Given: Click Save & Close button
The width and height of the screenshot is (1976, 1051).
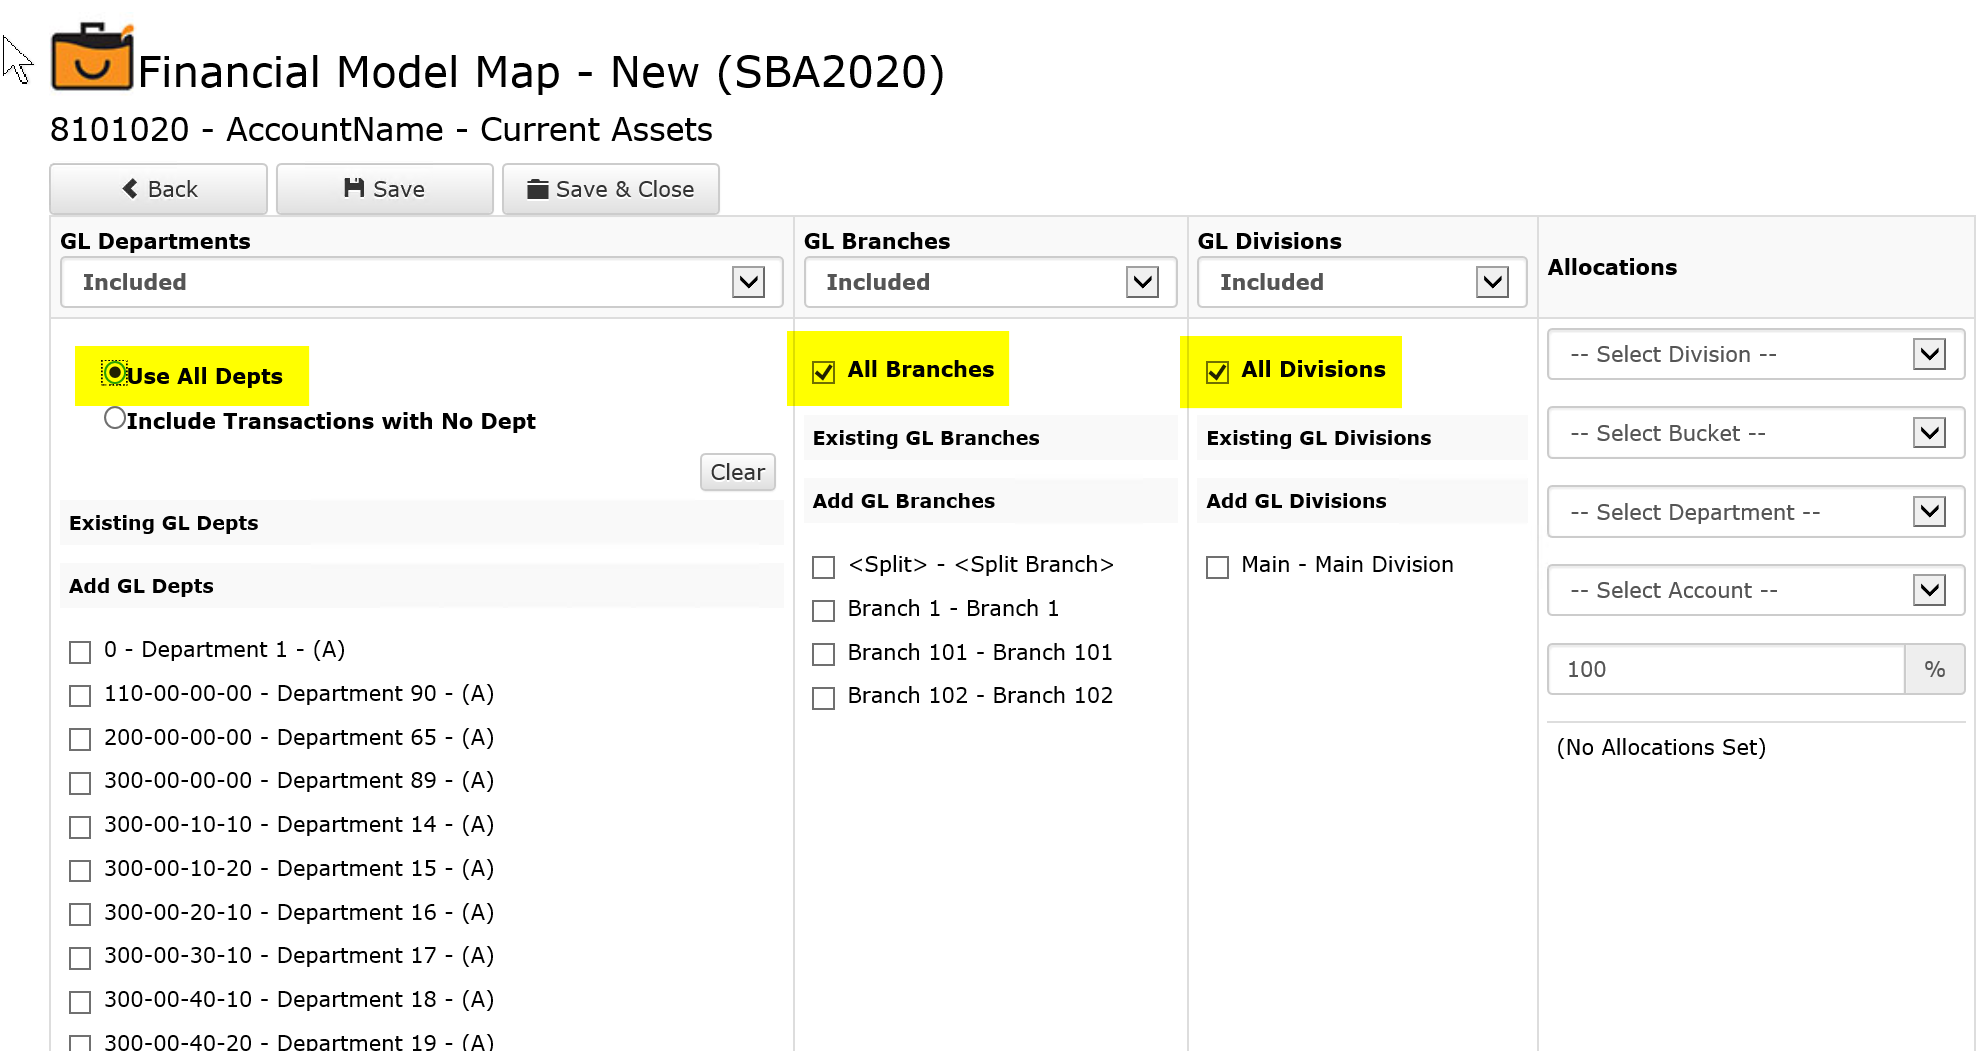Looking at the screenshot, I should [611, 189].
